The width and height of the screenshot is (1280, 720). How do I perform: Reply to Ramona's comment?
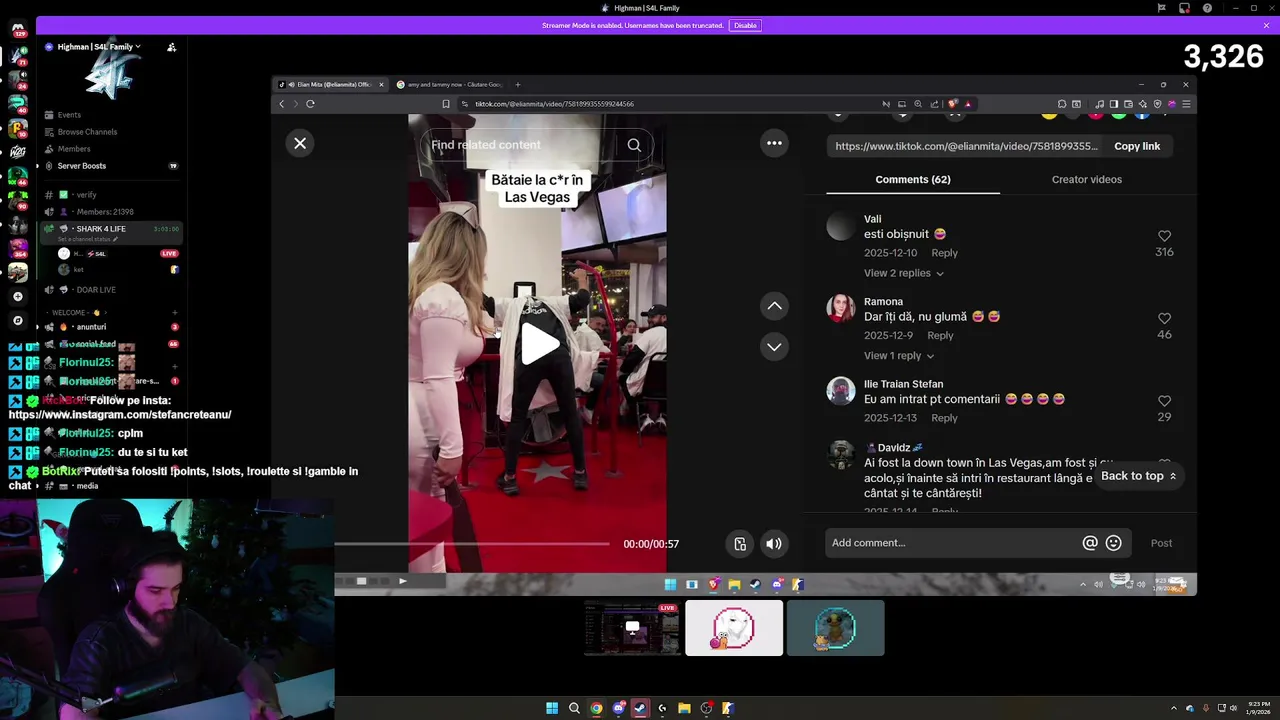940,336
